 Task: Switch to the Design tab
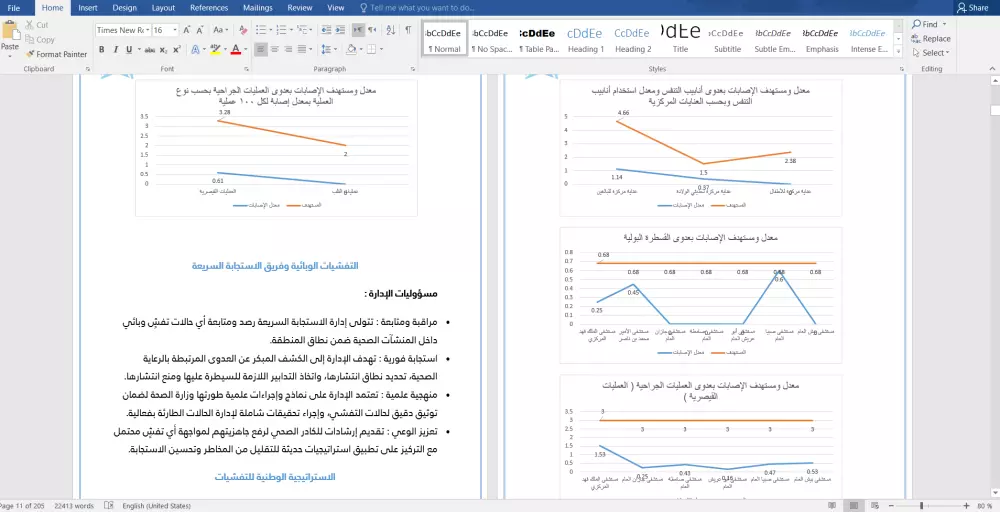coord(124,8)
